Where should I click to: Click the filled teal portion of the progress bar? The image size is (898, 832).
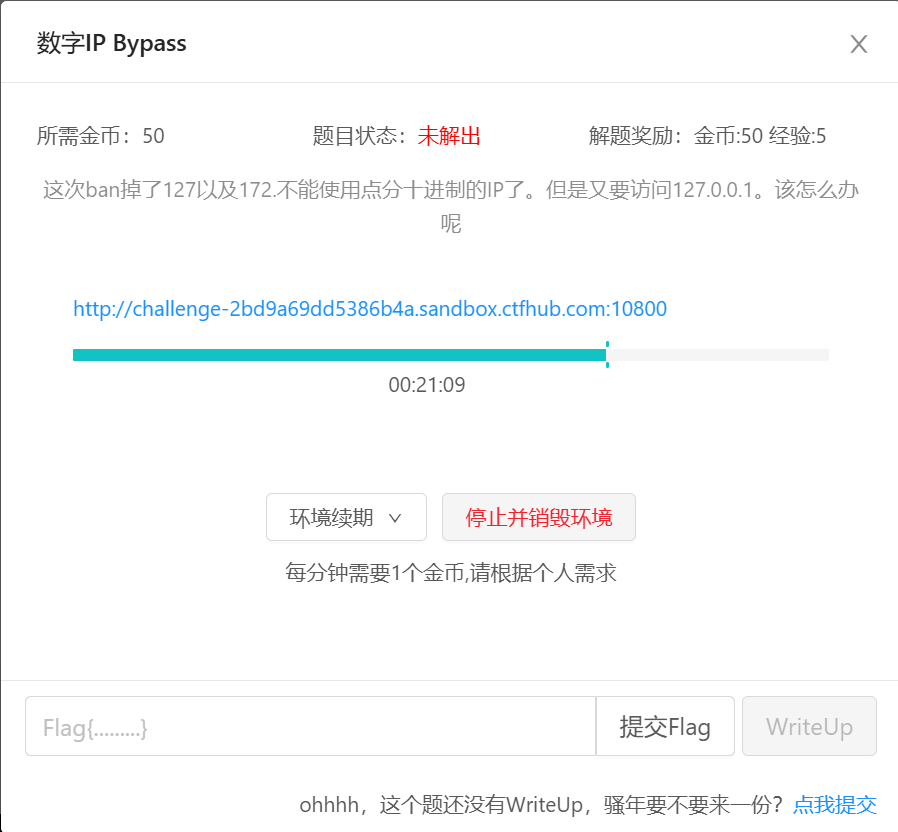338,355
